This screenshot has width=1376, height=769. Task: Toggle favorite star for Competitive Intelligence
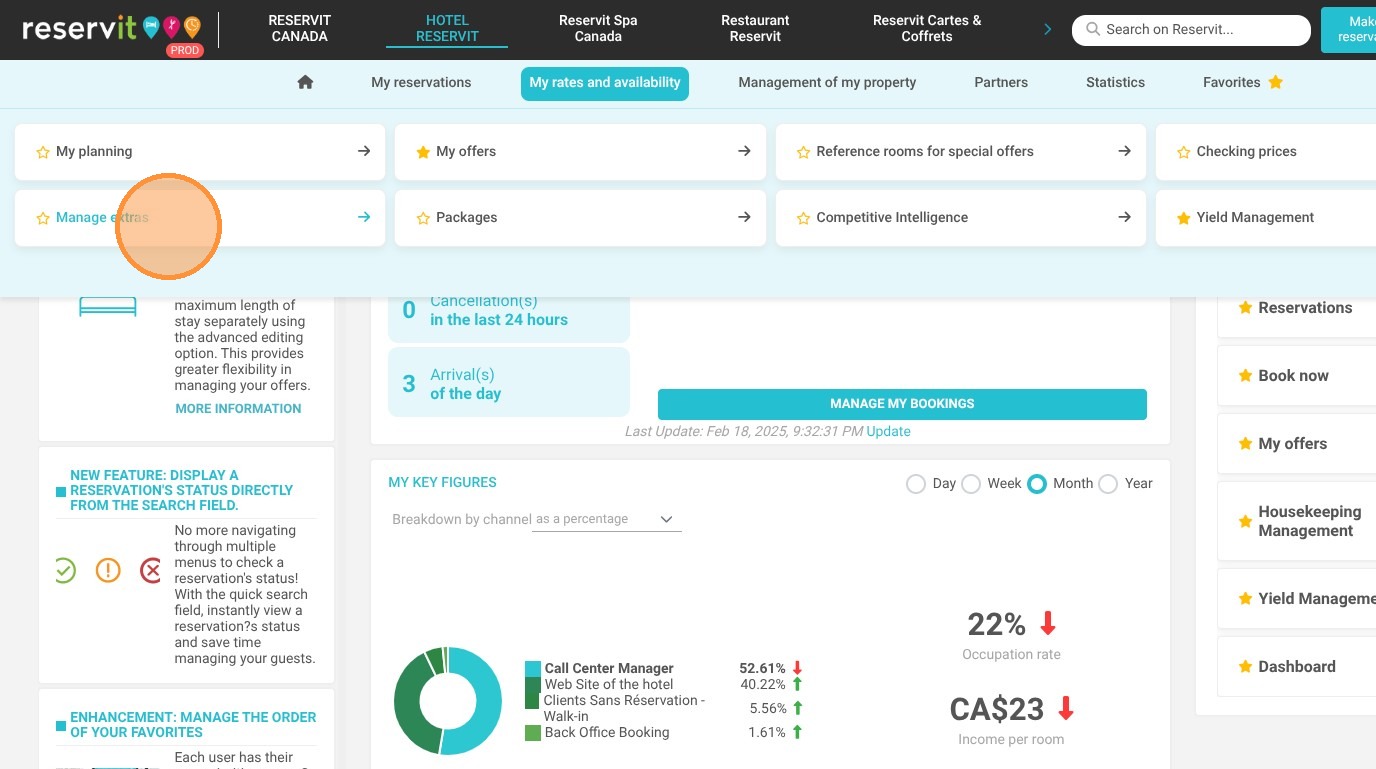pyautogui.click(x=803, y=218)
